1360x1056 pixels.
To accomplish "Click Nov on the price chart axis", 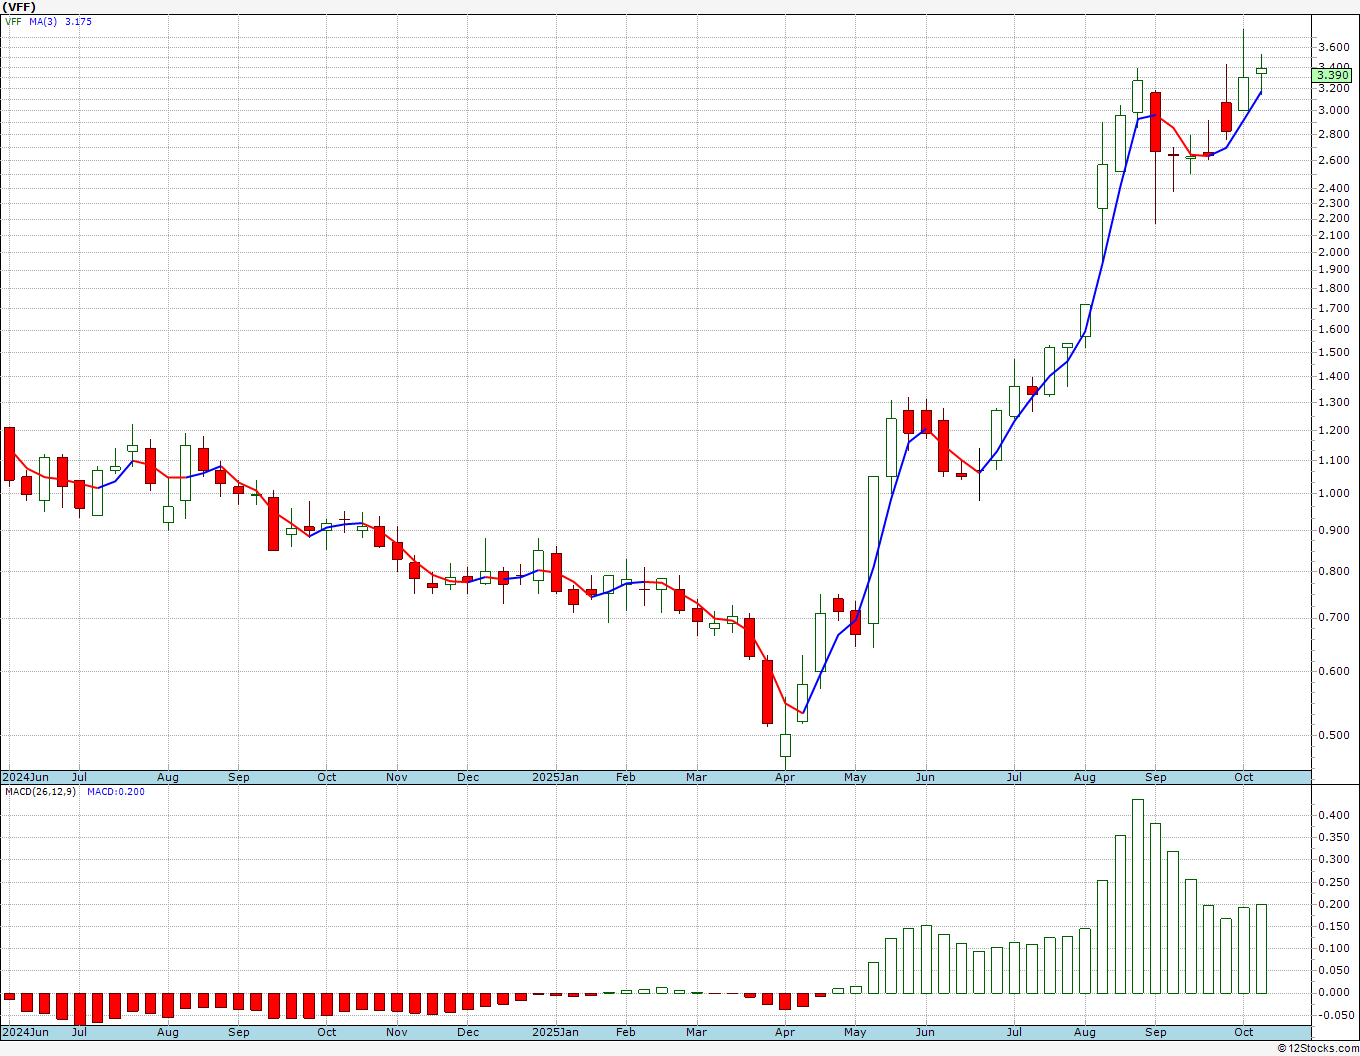I will point(397,777).
